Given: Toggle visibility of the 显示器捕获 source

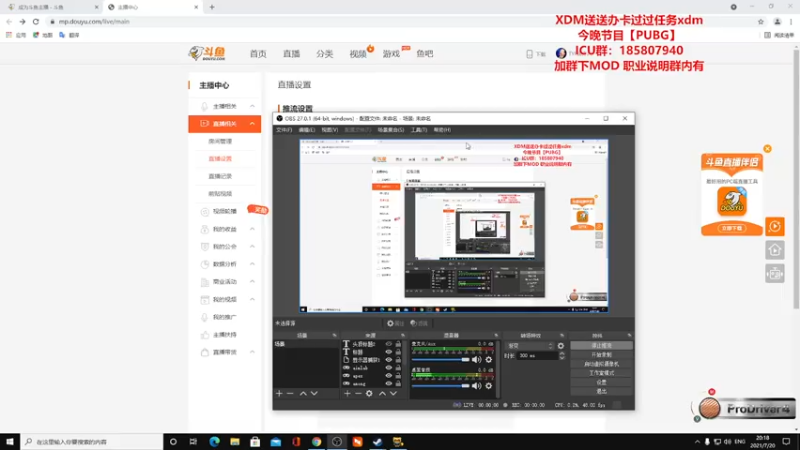Looking at the screenshot, I should point(389,360).
